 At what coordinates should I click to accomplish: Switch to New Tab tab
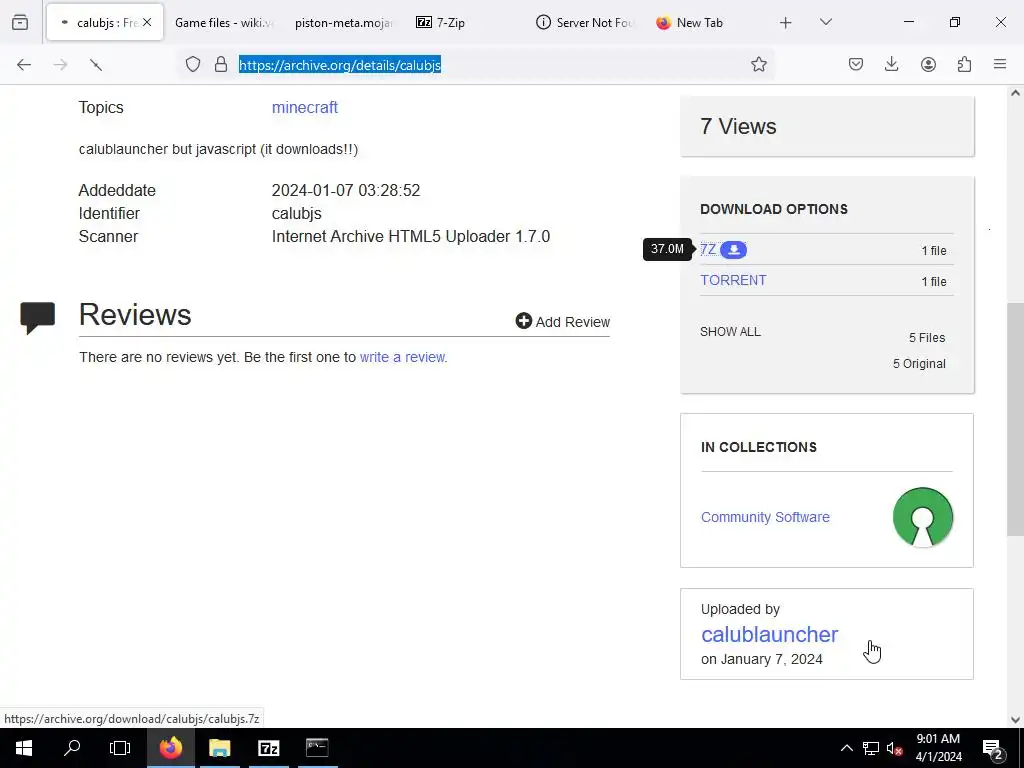click(704, 22)
